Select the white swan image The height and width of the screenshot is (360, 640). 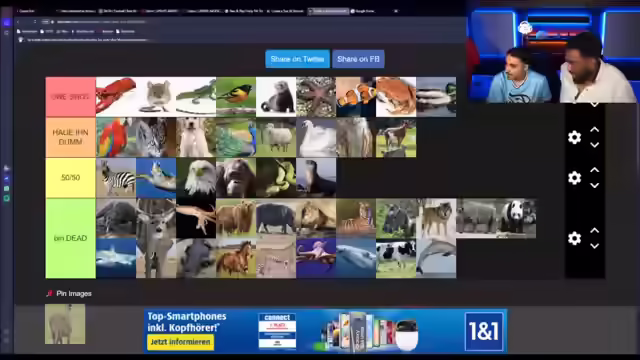coord(316,137)
